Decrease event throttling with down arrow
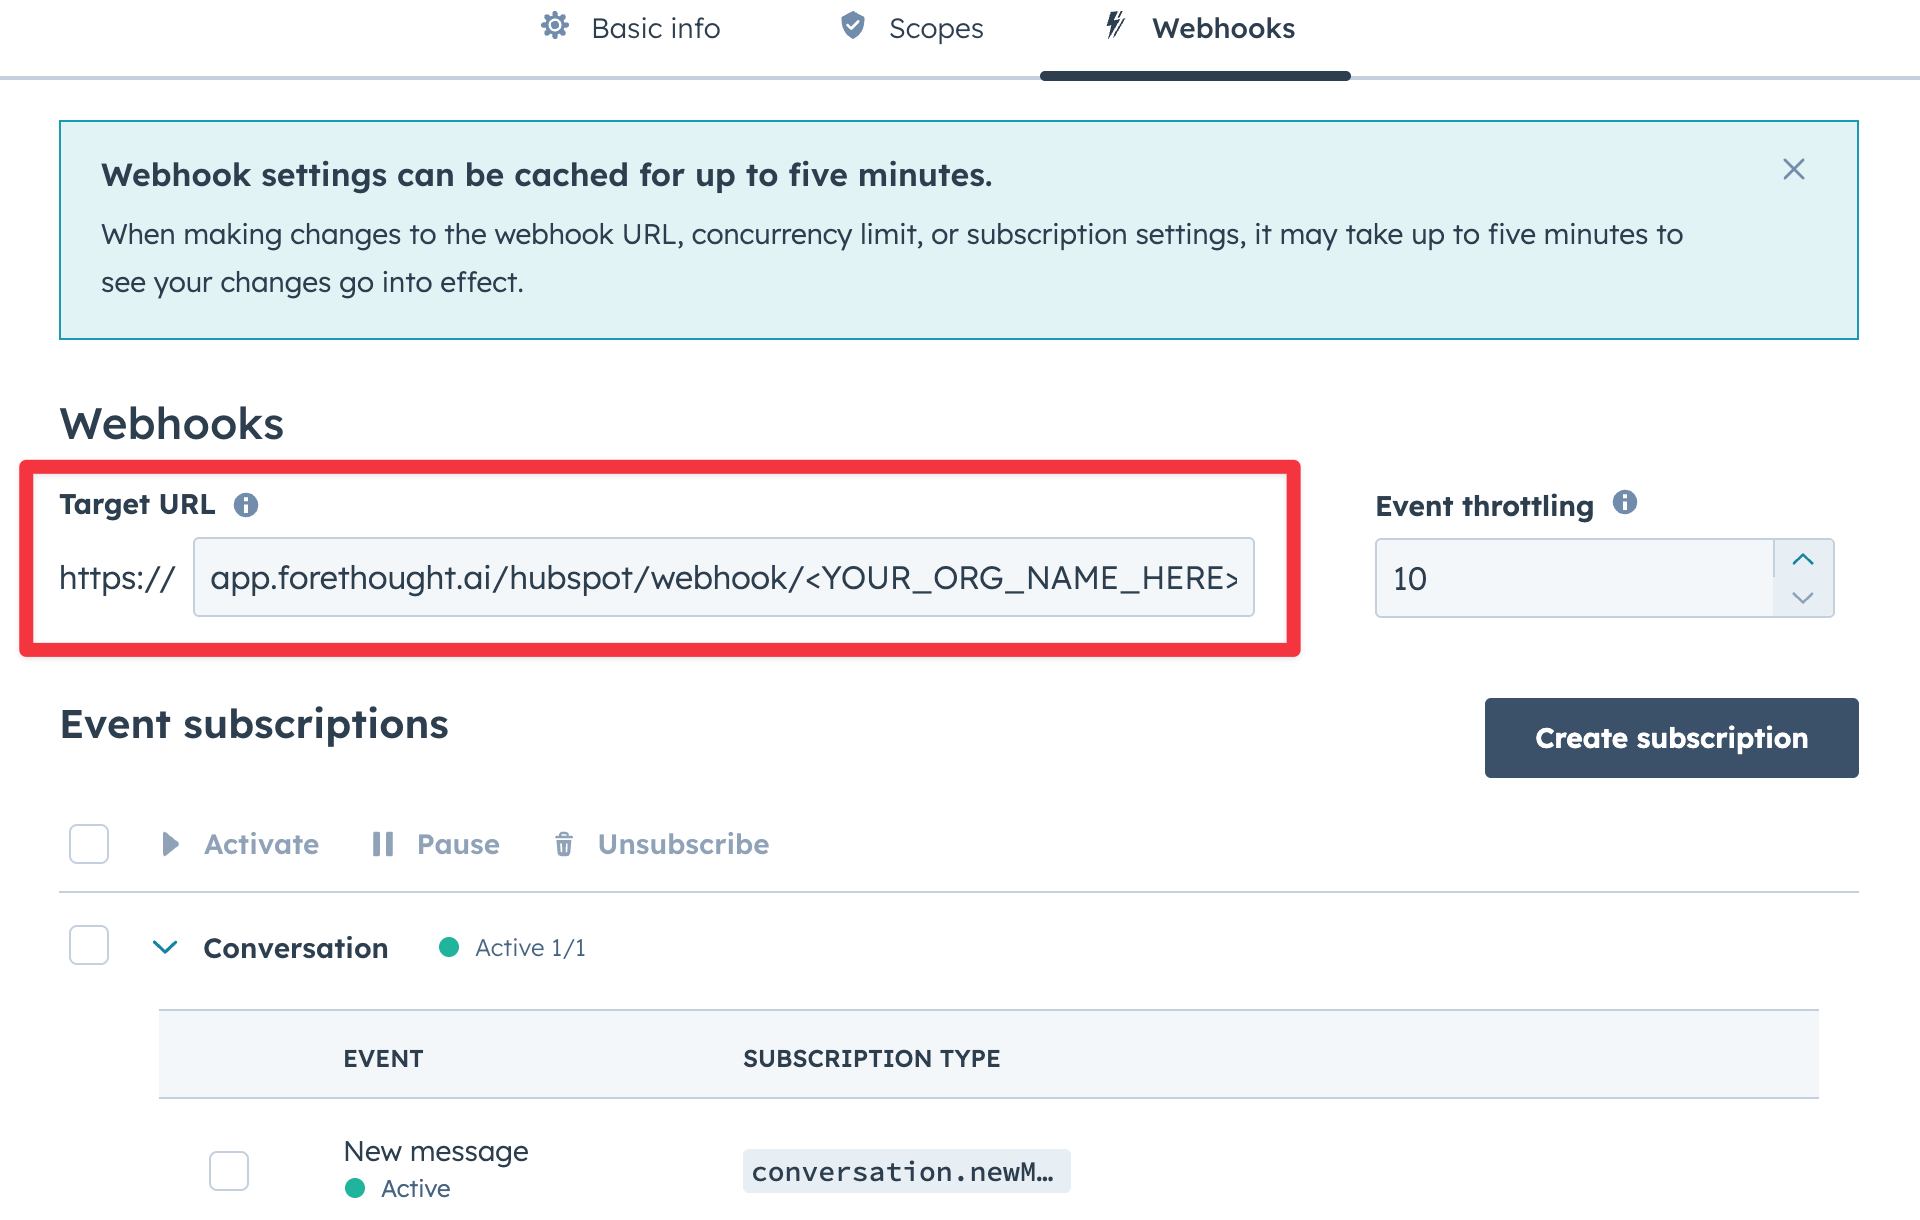Image resolution: width=1920 pixels, height=1220 pixels. [1803, 598]
